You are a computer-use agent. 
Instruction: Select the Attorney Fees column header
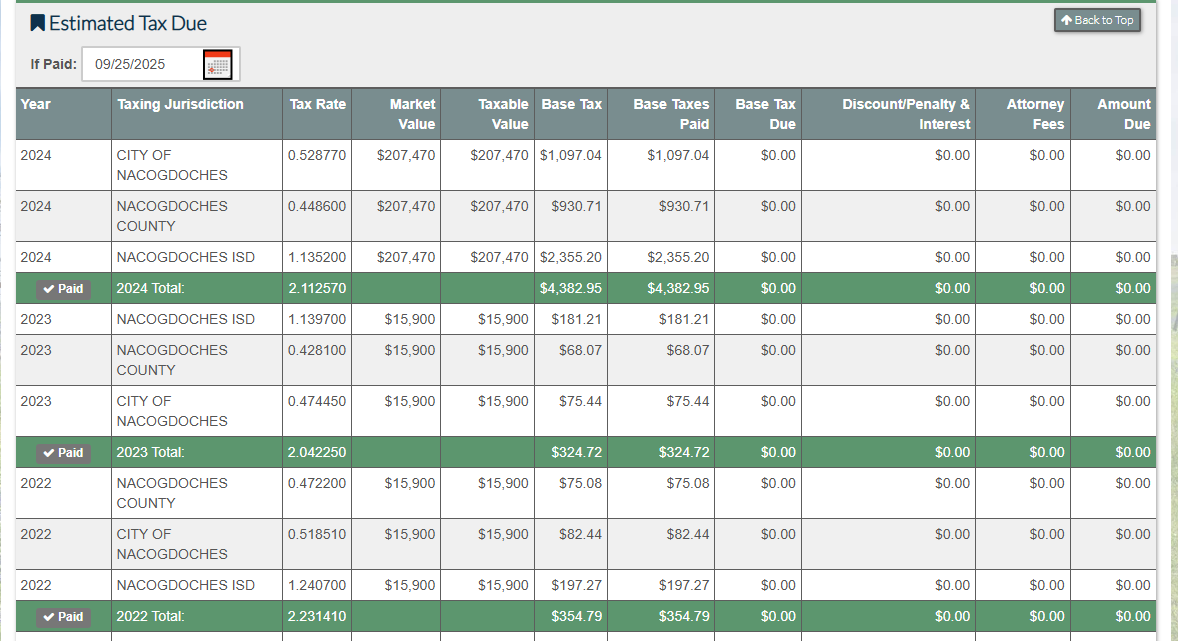coord(1034,114)
